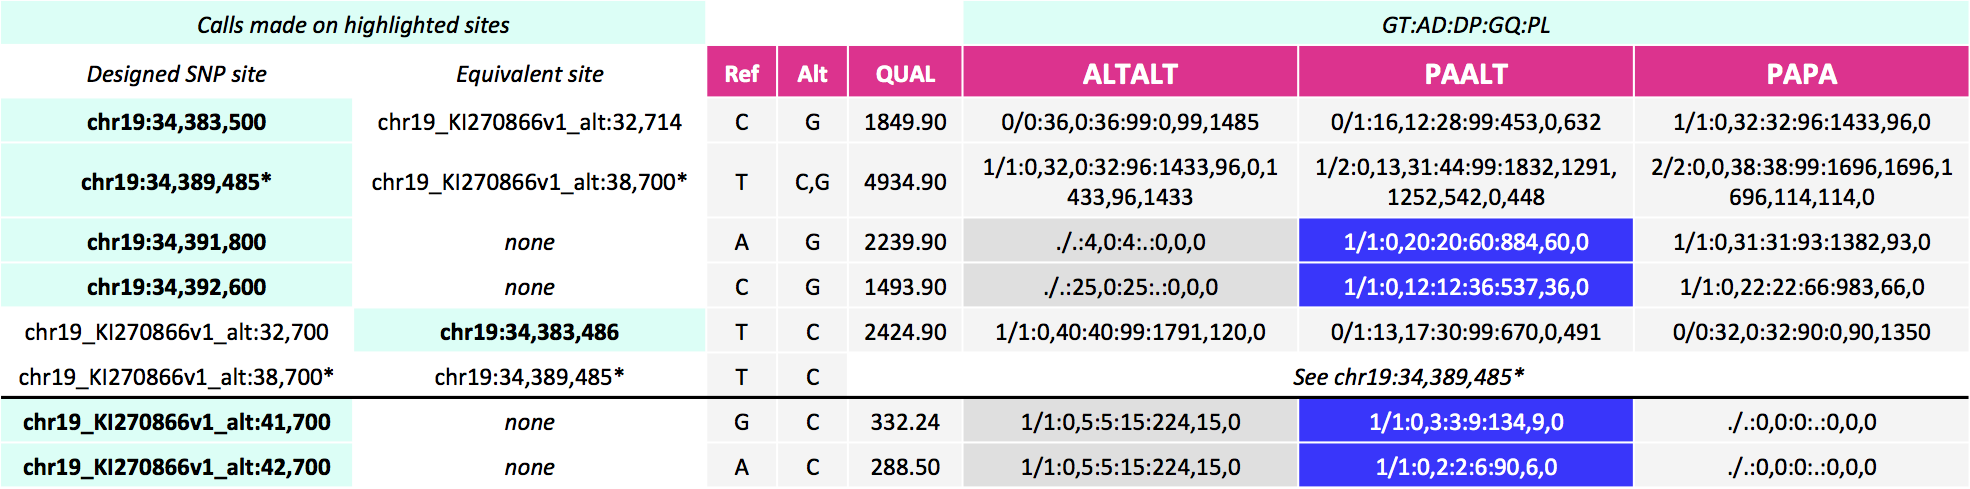The height and width of the screenshot is (489, 1970).
Task: Select the chr19_KI270866v1_alt:32,714 equivalent site cell
Action: pyautogui.click(x=529, y=122)
